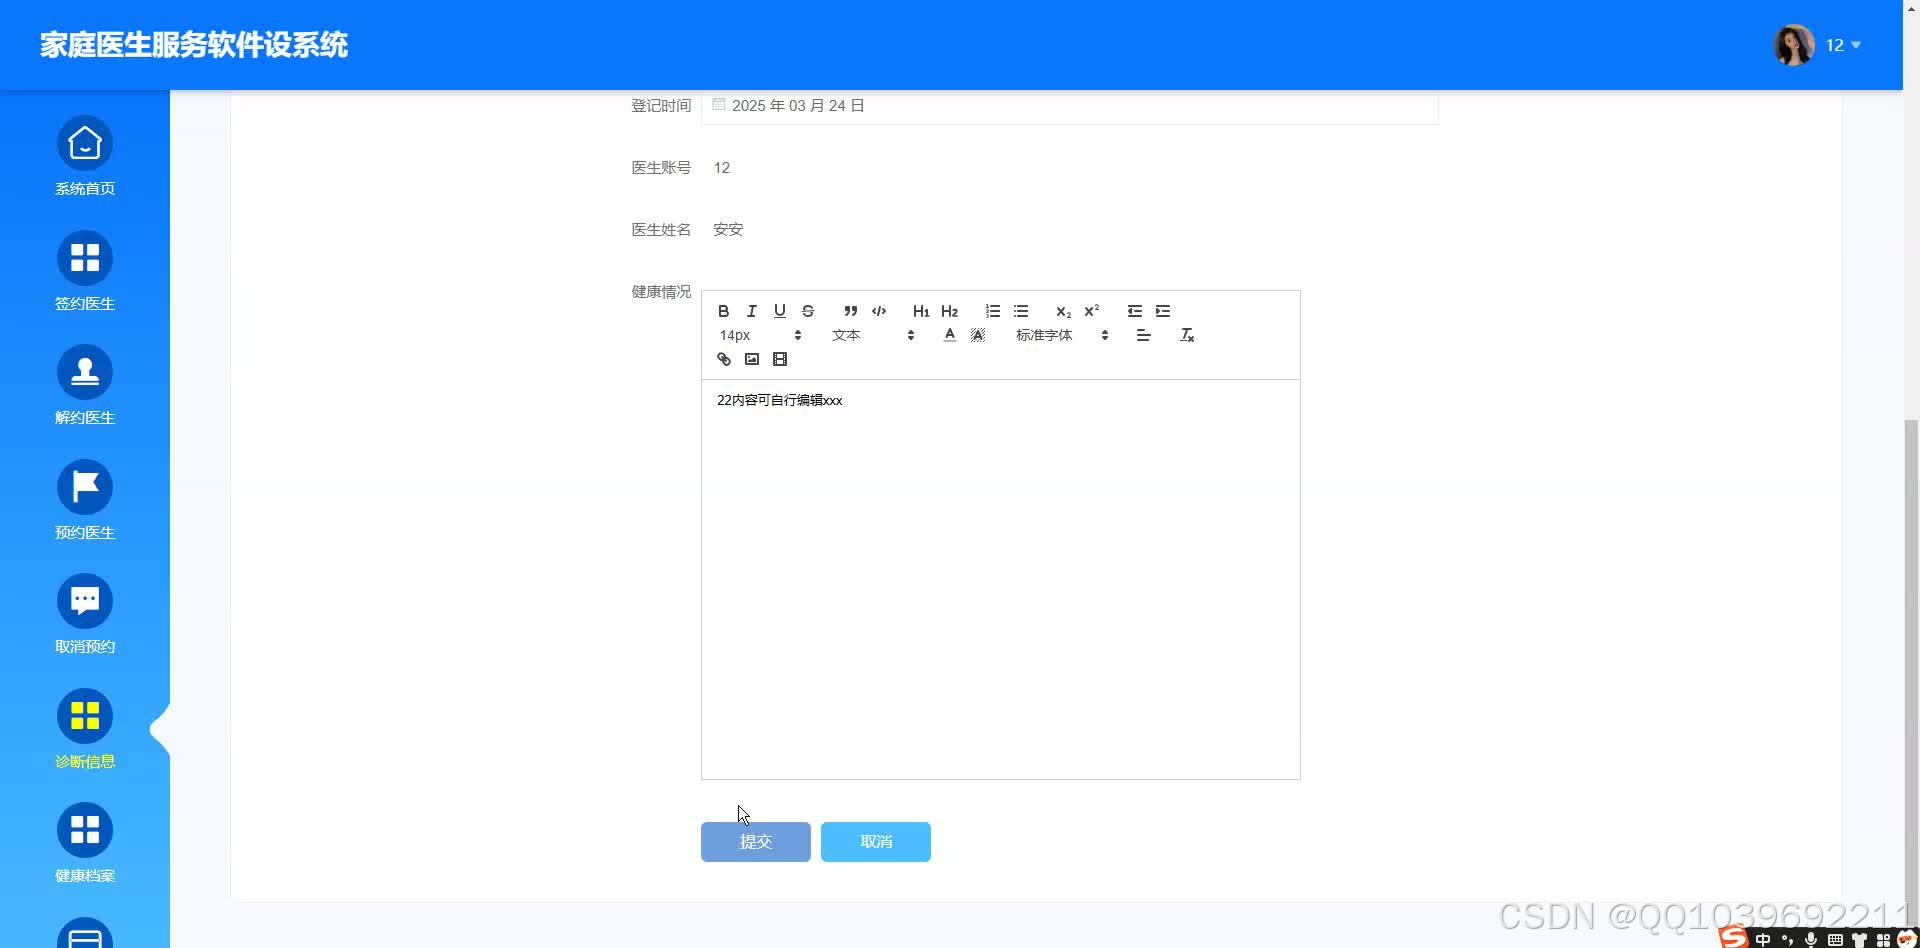1920x948 pixels.
Task: Open the text color picker
Action: [949, 335]
